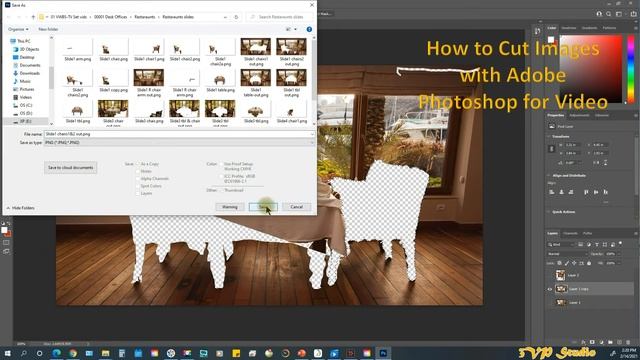Open Pictures folder in navigation pane

(24, 89)
